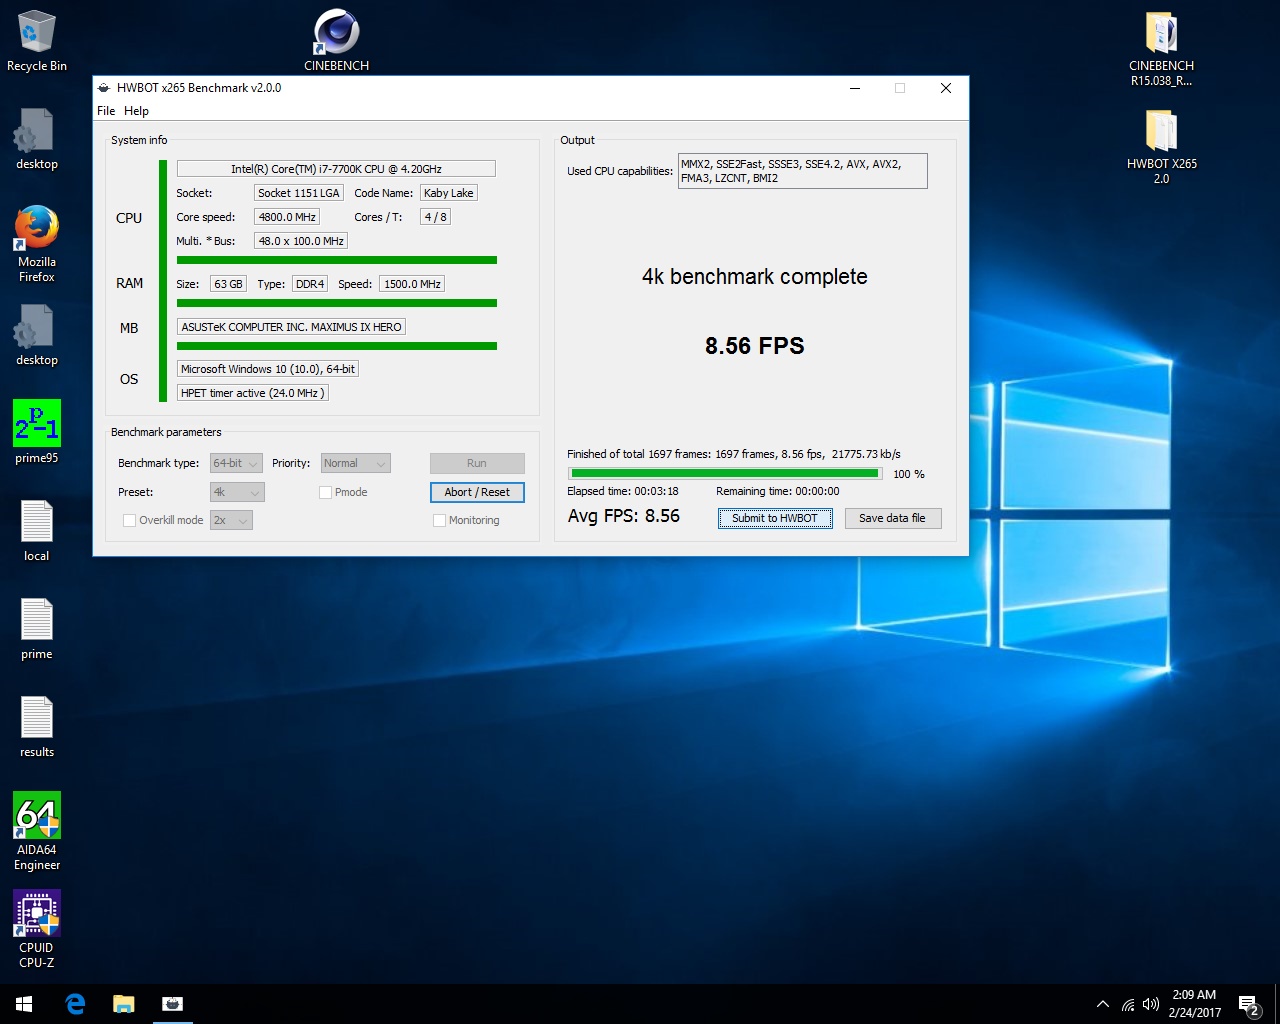Click the Microsoft Windows 10 64-bit OS field

tap(267, 369)
